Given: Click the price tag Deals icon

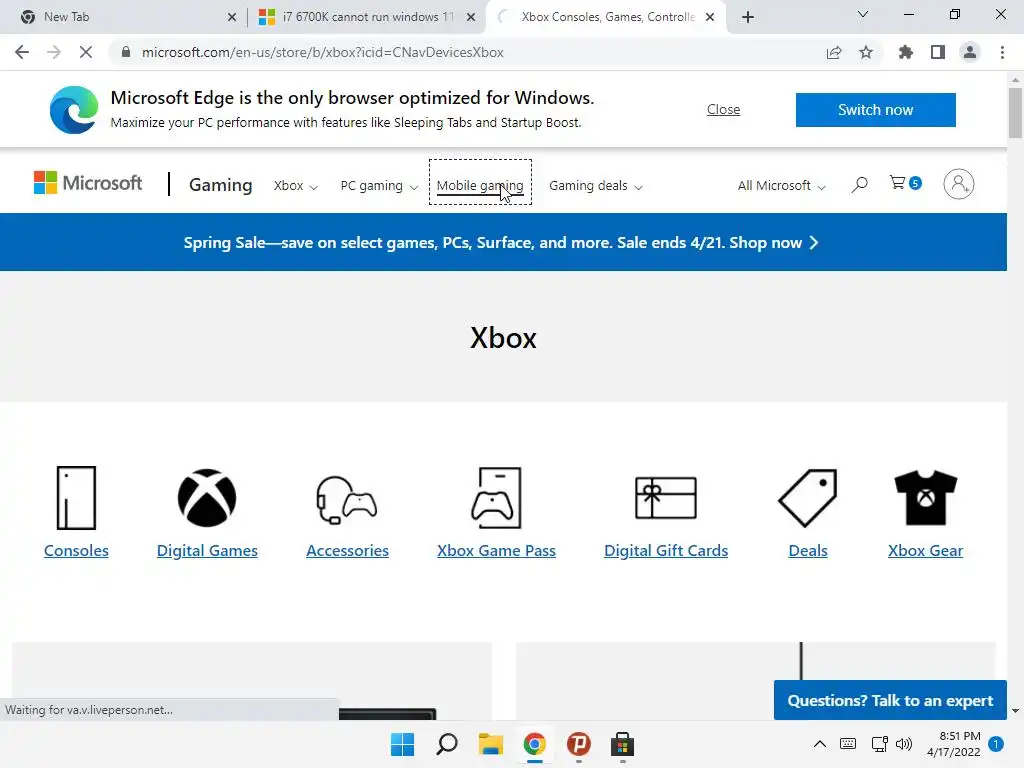Looking at the screenshot, I should pyautogui.click(x=808, y=498).
